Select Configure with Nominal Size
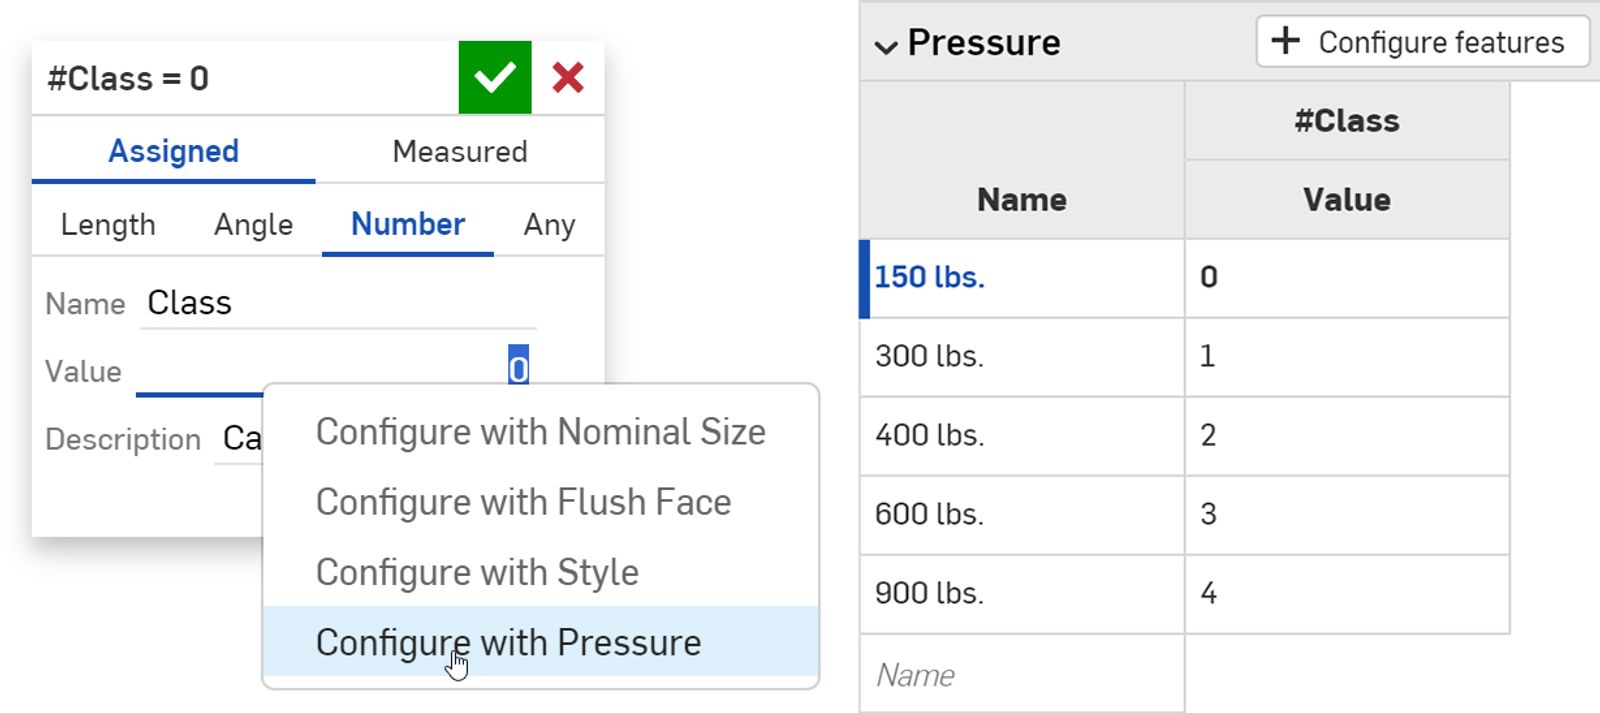 tap(540, 432)
